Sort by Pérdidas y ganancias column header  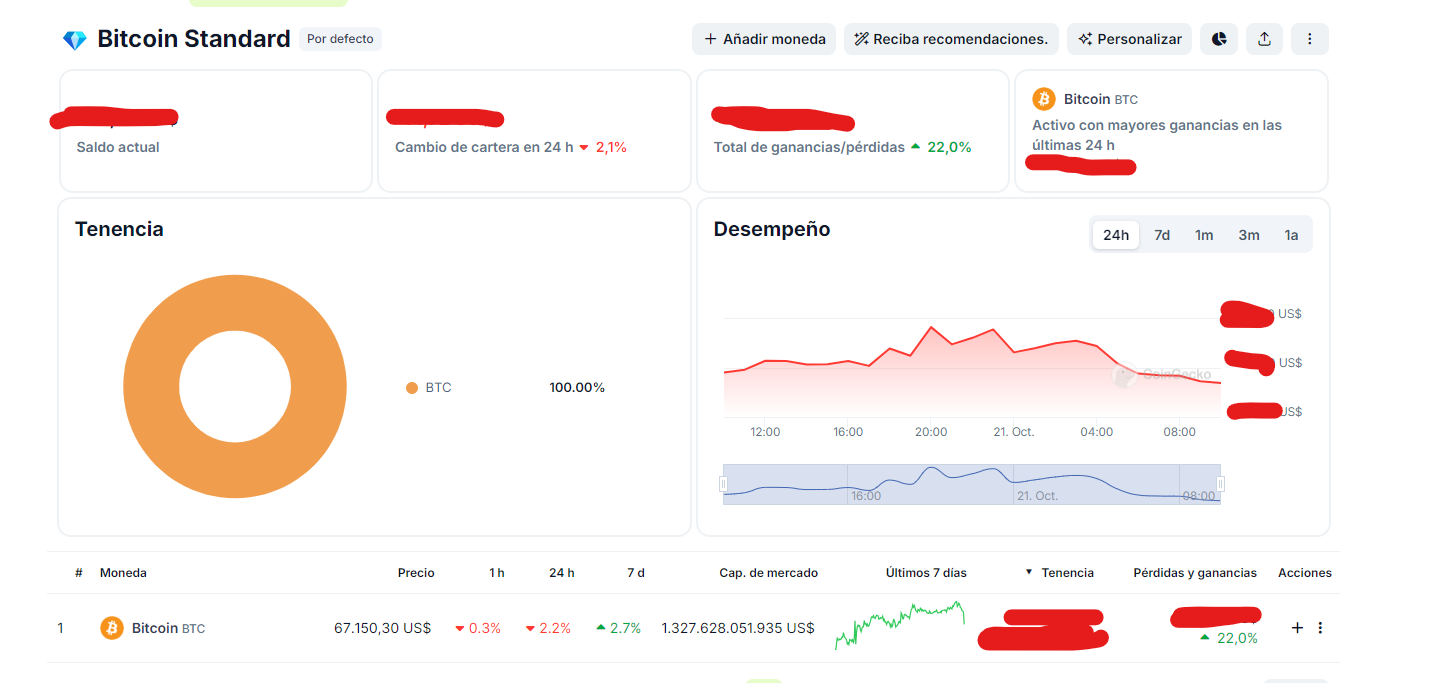tap(1195, 573)
